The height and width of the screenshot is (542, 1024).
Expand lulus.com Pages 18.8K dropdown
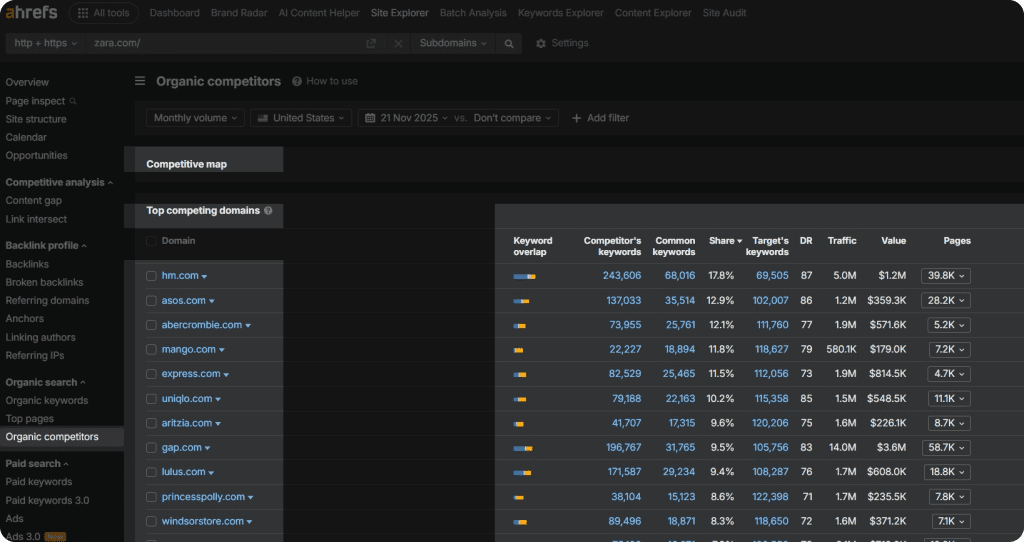pyautogui.click(x=947, y=471)
